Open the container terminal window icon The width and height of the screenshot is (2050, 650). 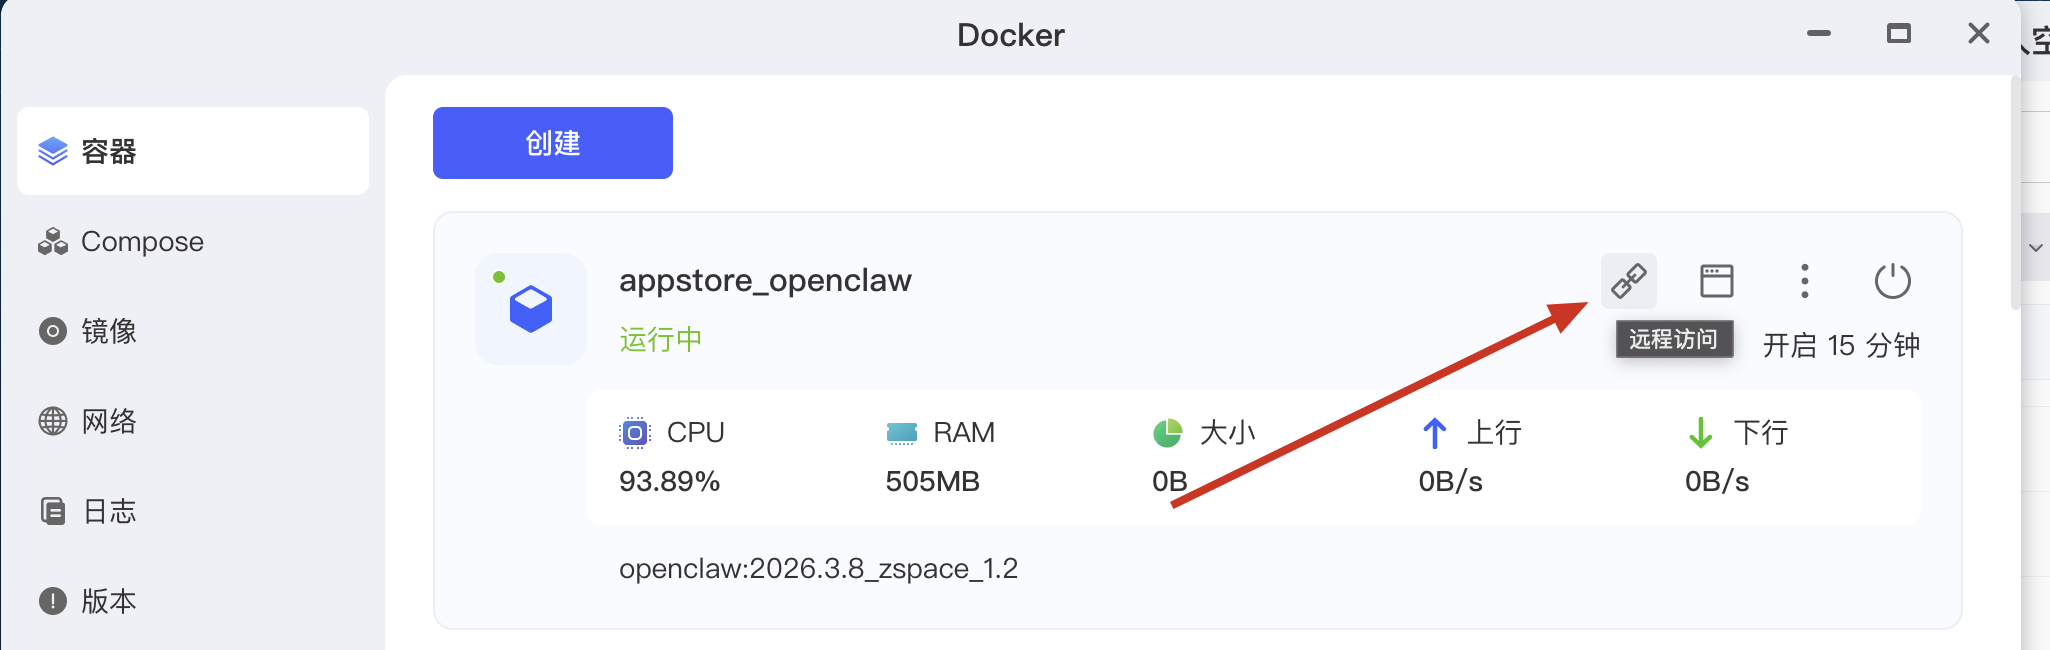(x=1716, y=281)
